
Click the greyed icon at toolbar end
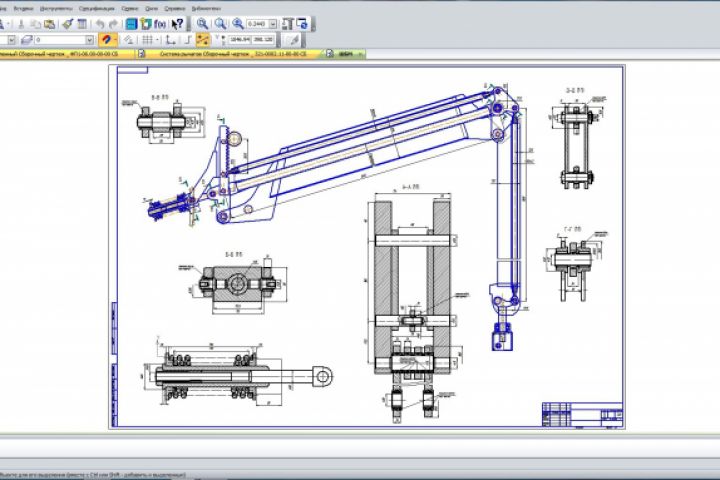(294, 40)
